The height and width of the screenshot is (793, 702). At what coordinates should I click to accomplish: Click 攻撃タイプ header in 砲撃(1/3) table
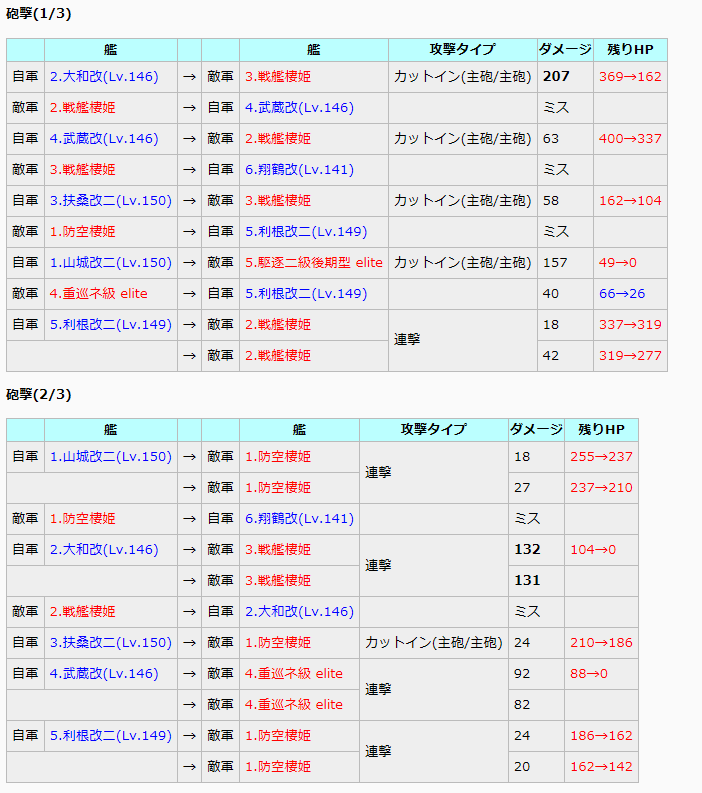(x=462, y=50)
